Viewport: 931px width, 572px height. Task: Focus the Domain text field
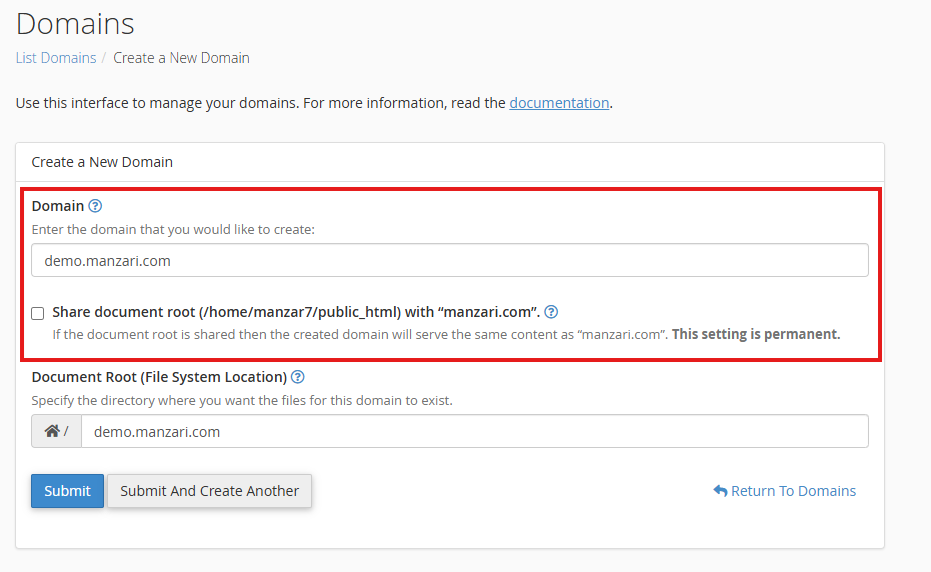click(x=449, y=260)
